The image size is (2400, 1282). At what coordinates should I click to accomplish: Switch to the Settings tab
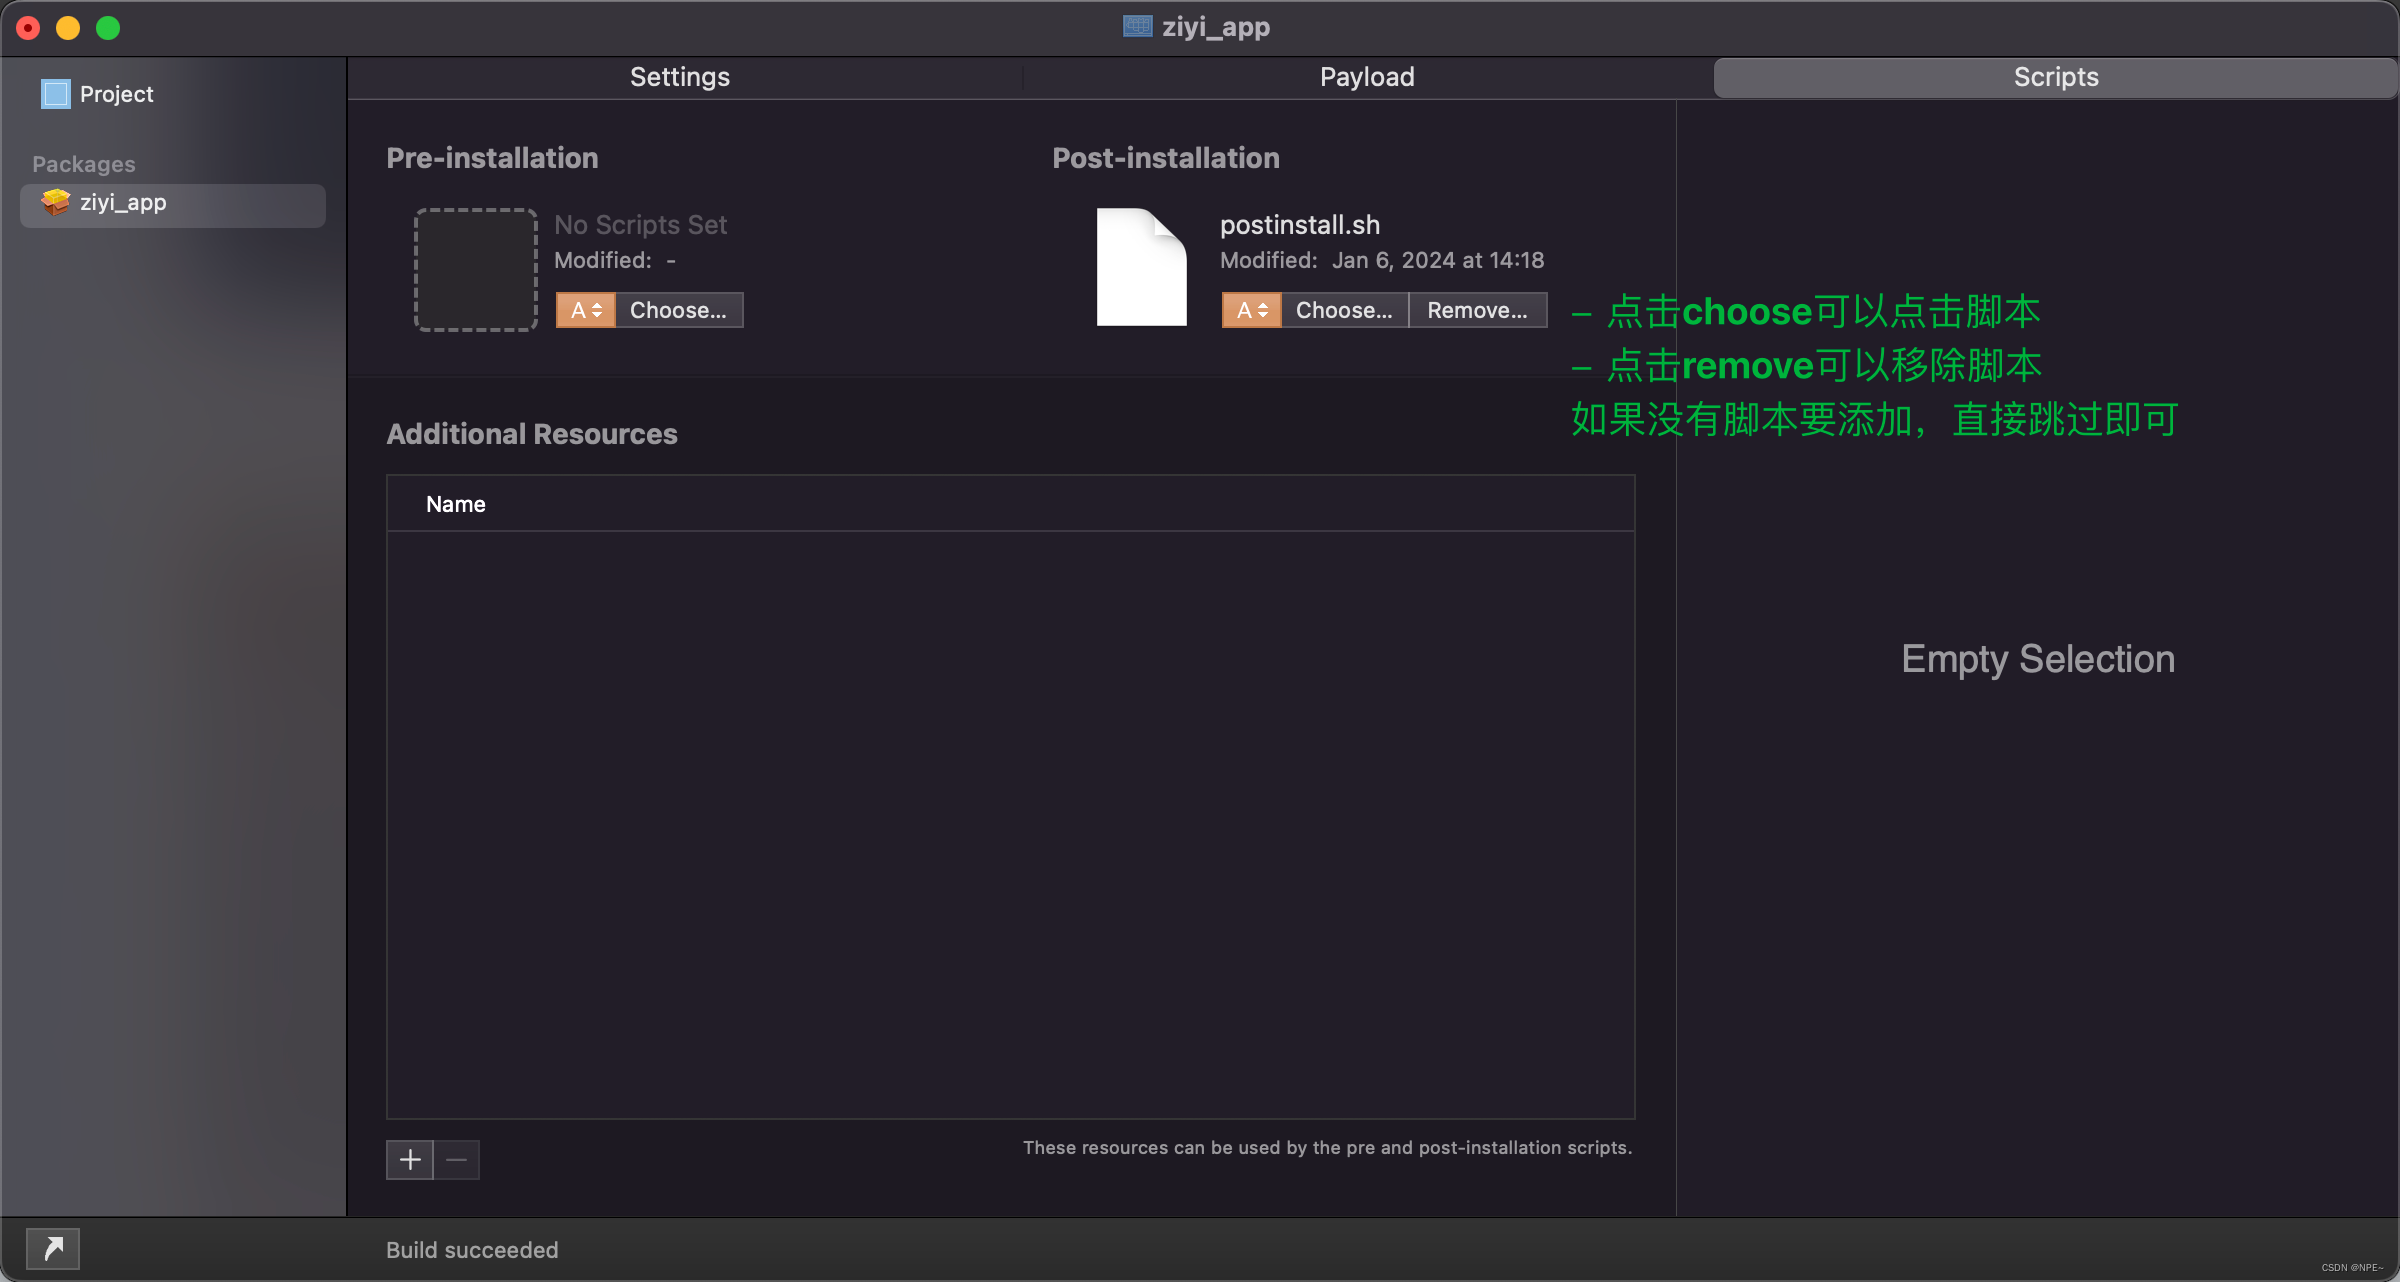[x=680, y=77]
